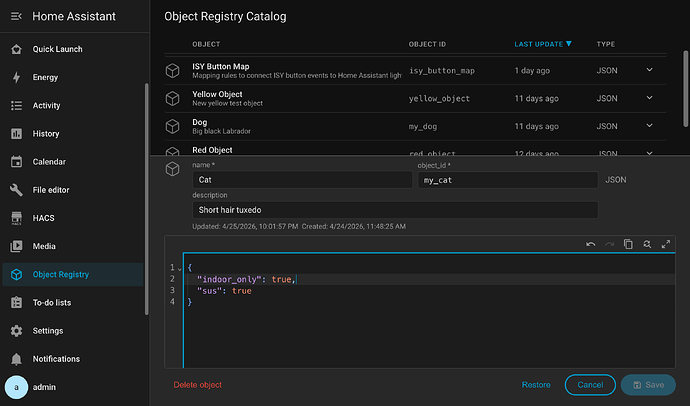Cancel the object edit

coord(590,385)
